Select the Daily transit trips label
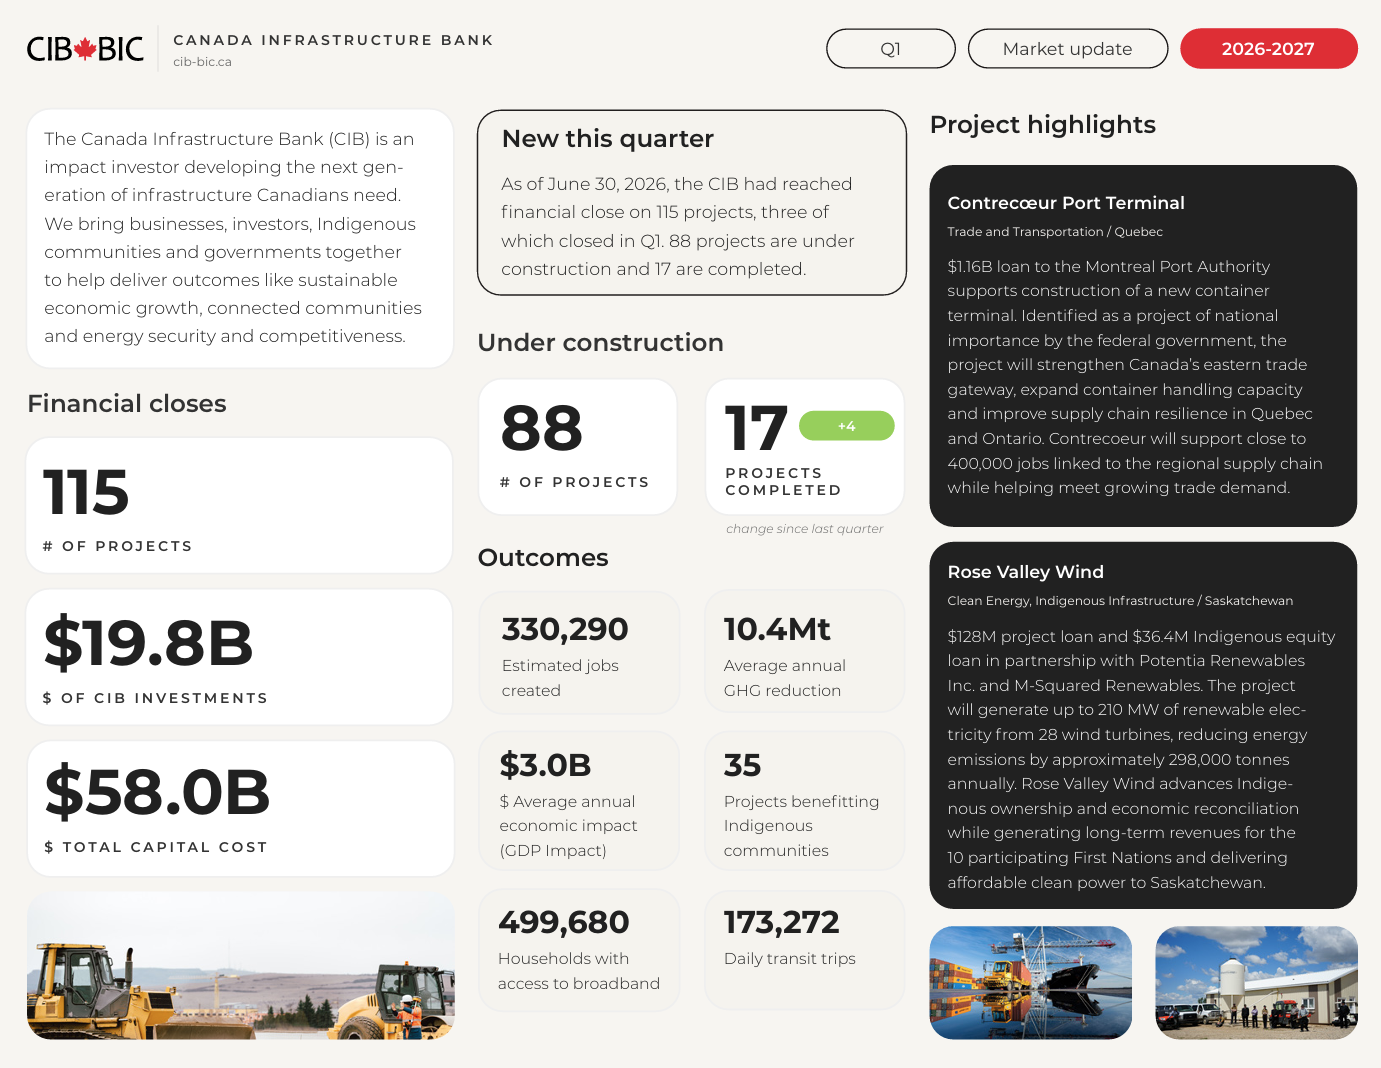 [x=790, y=959]
